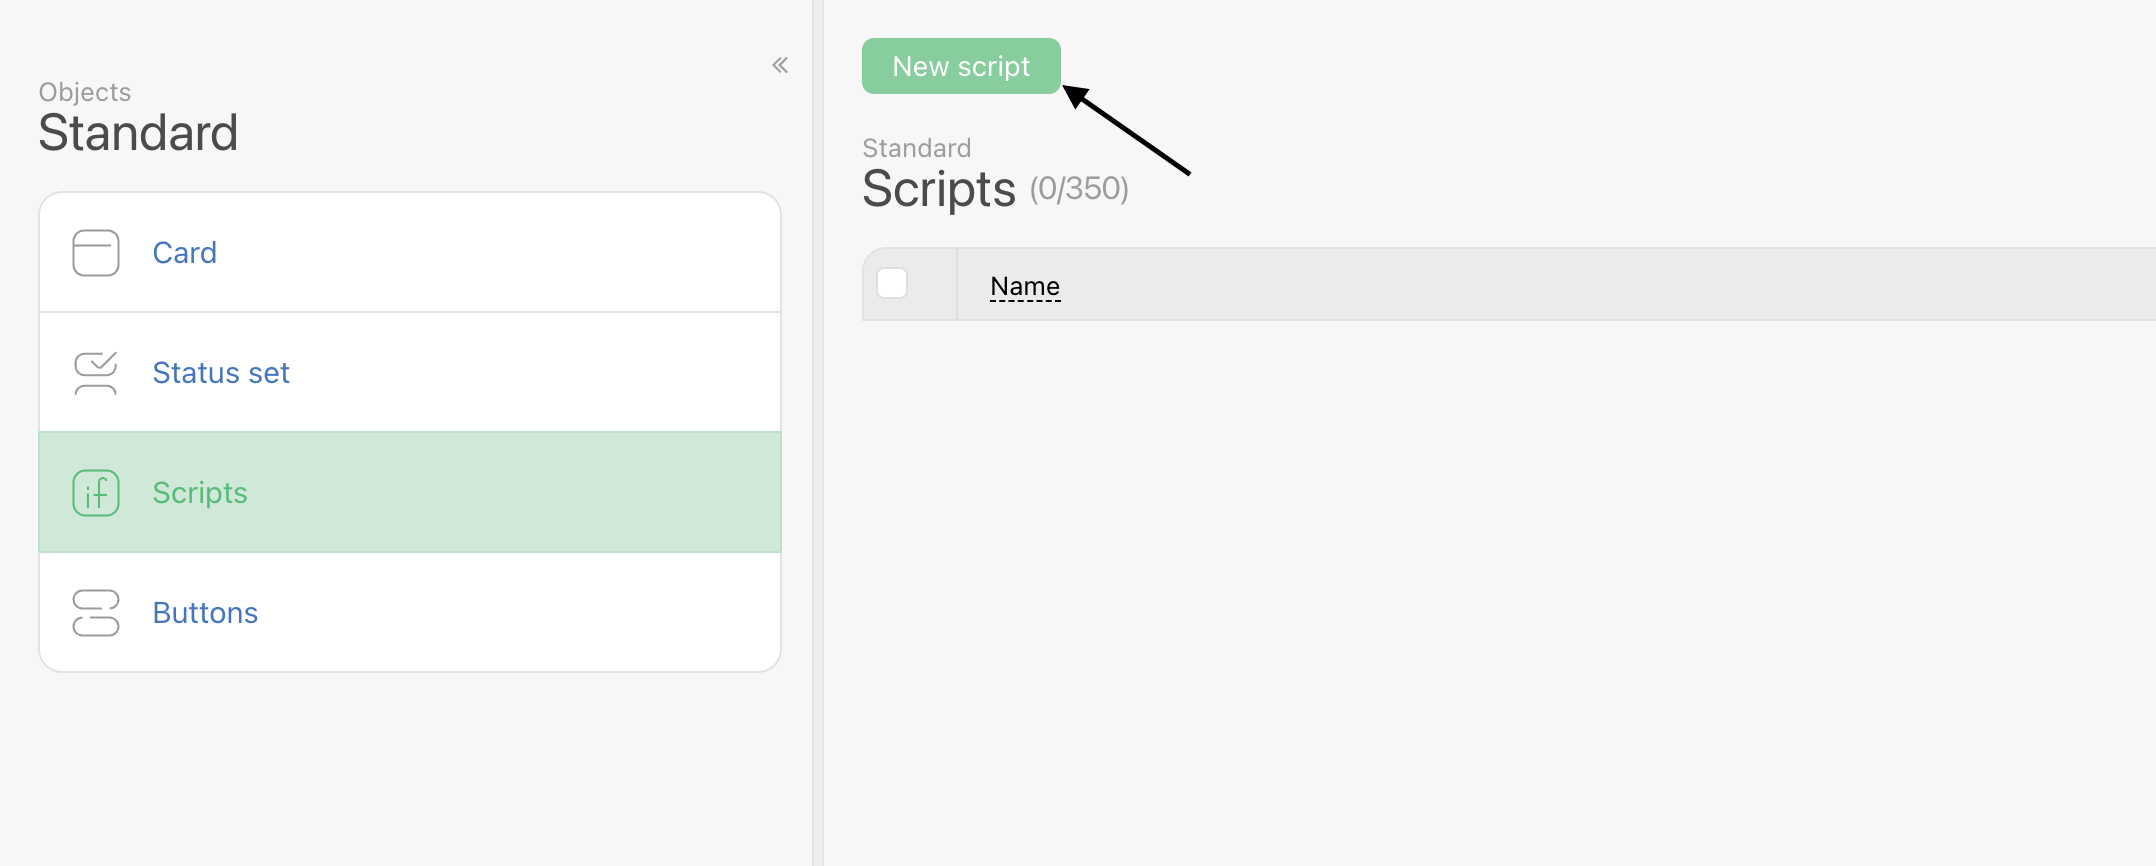Open the Buttons section link
The image size is (2156, 866).
(x=205, y=613)
